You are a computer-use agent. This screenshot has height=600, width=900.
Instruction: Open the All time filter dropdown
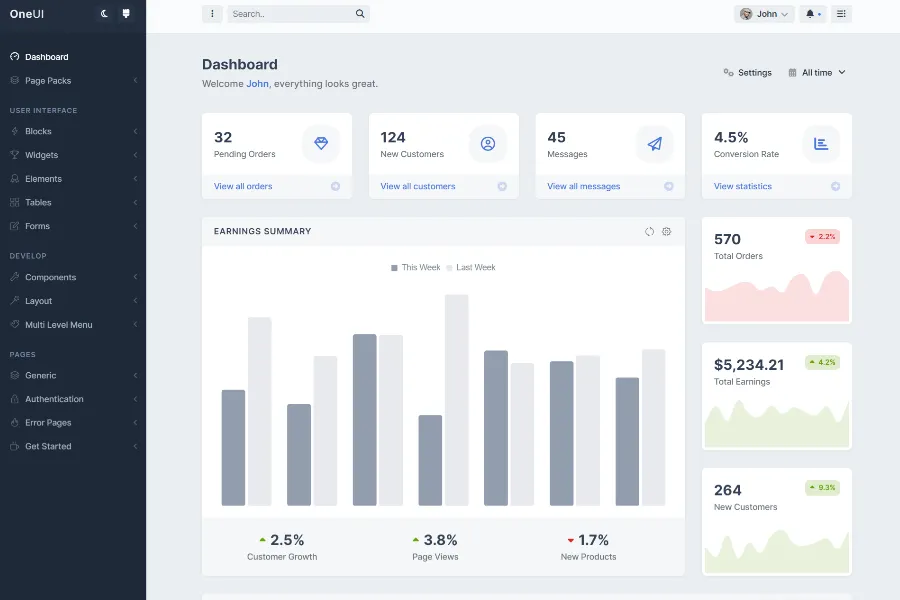tap(817, 73)
